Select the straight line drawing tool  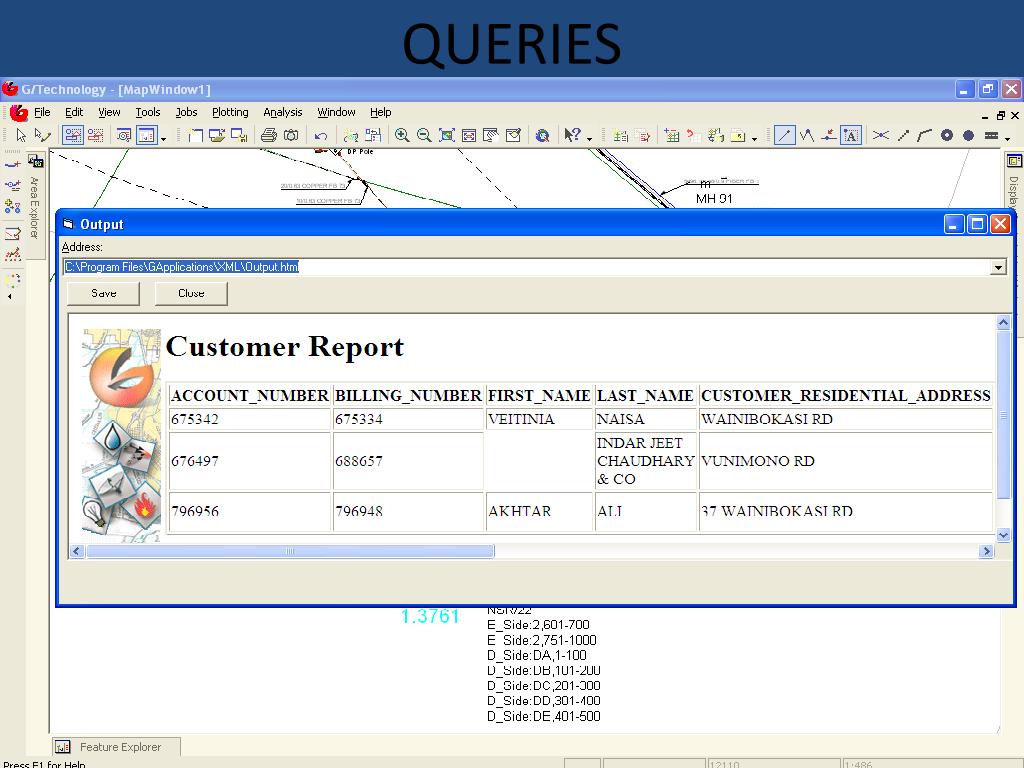coord(784,135)
